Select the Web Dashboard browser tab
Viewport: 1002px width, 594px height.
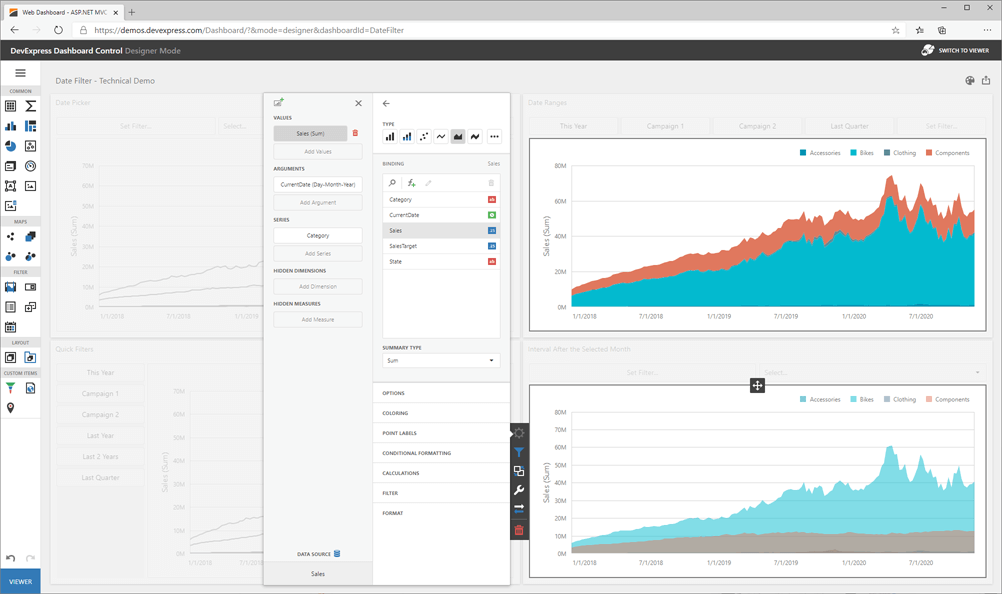pyautogui.click(x=65, y=10)
